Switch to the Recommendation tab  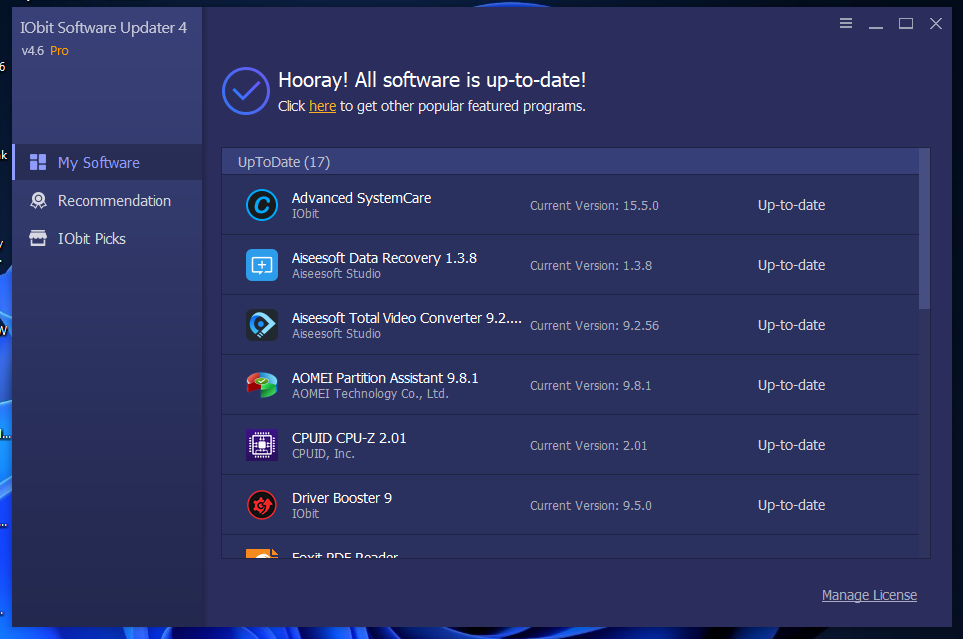pyautogui.click(x=114, y=201)
